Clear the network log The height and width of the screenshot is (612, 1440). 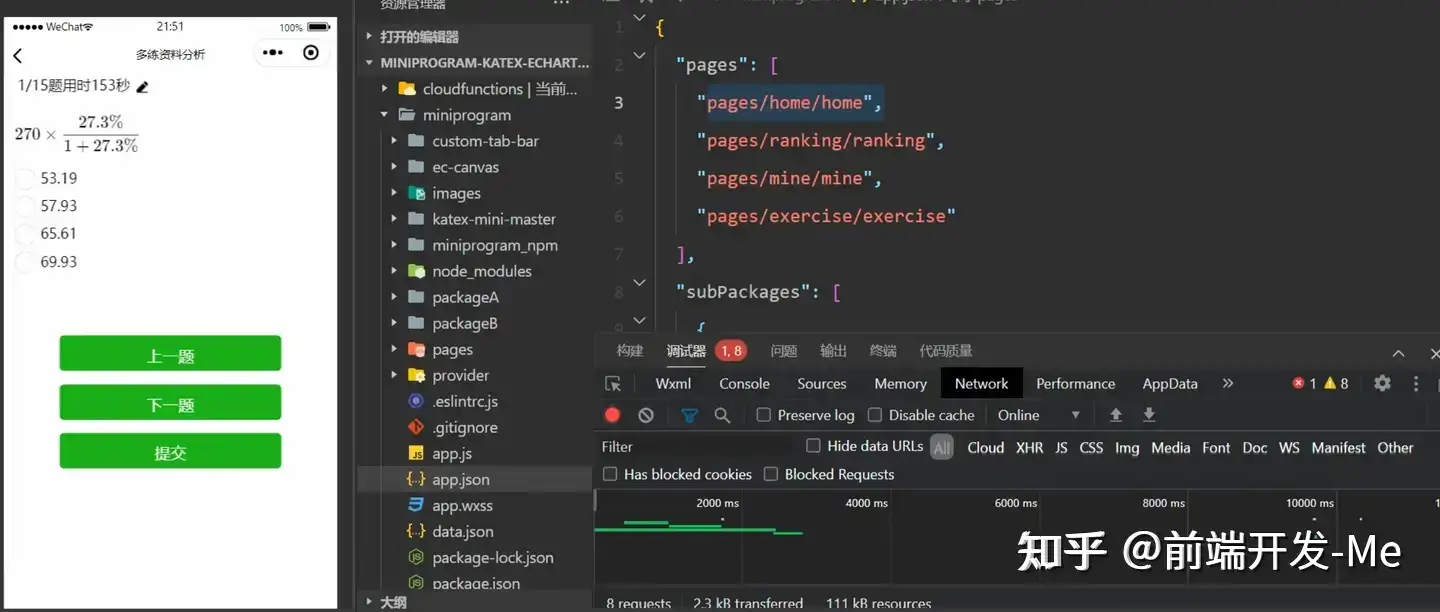(646, 415)
